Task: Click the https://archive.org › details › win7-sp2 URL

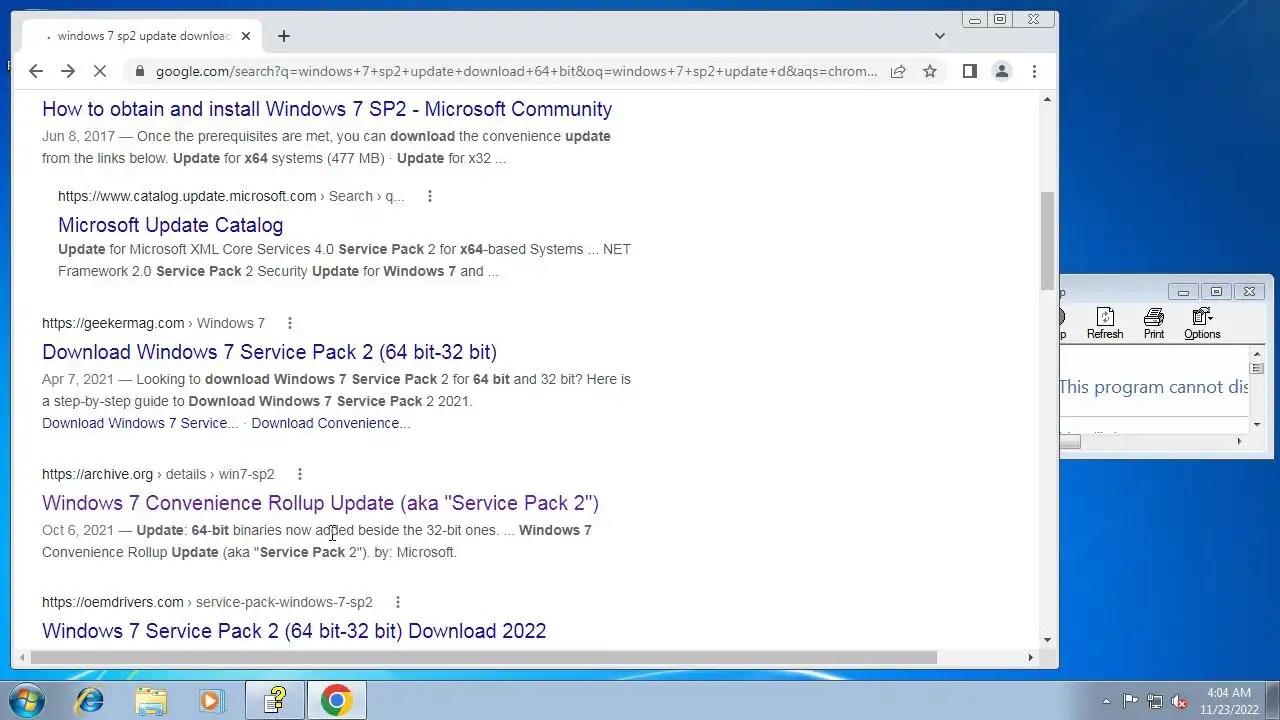Action: point(158,474)
